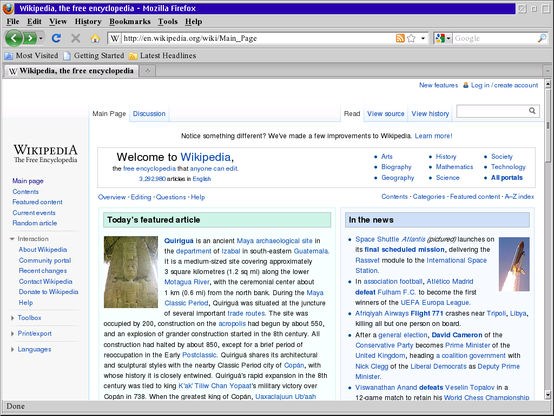Click the Home house icon
The height and width of the screenshot is (416, 554).
(95, 38)
